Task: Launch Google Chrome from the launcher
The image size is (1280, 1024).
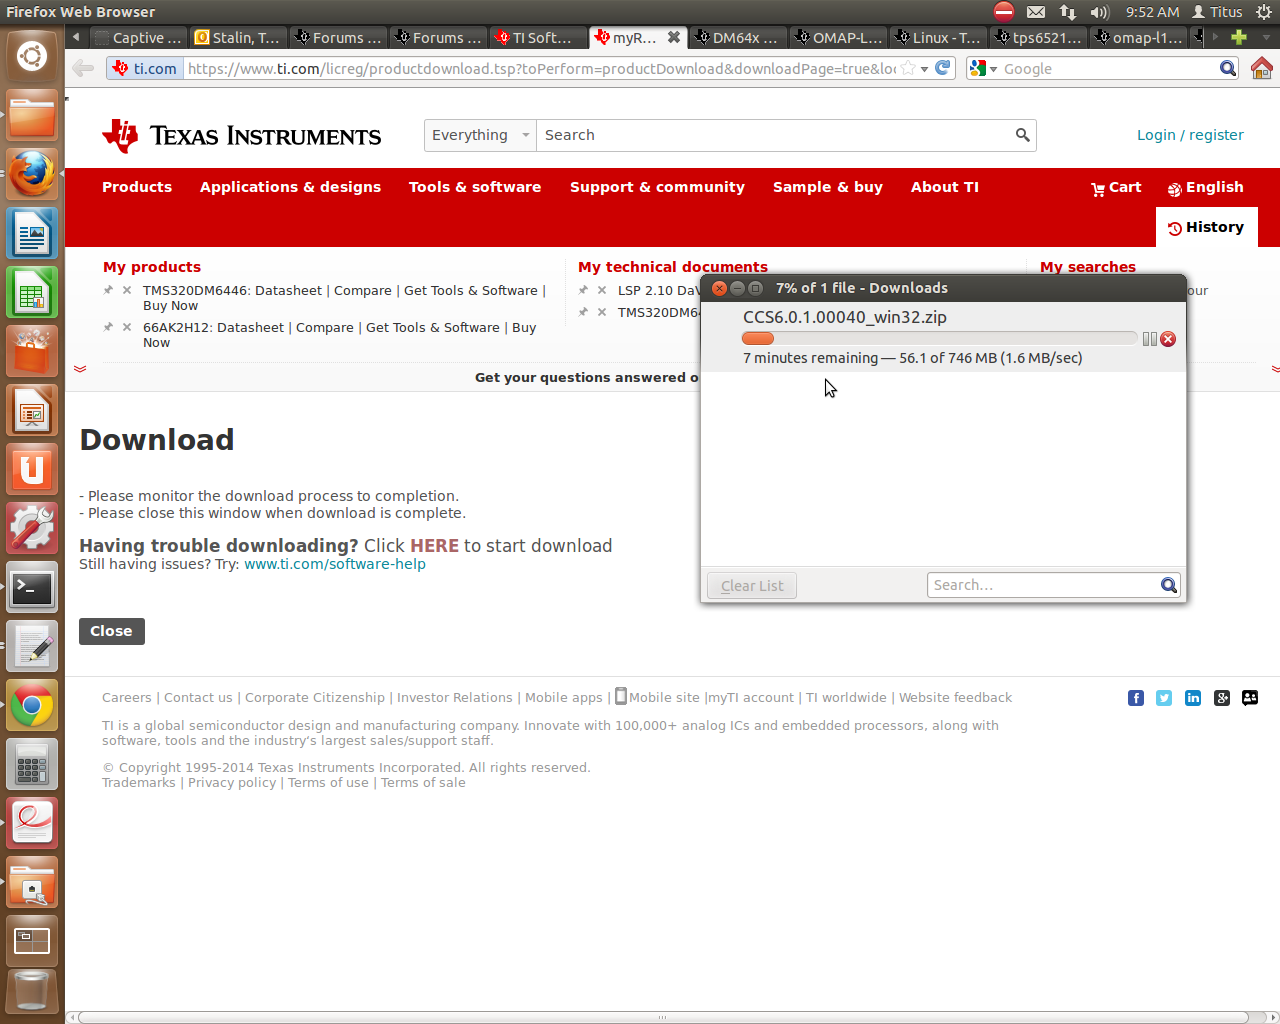Action: coord(32,707)
